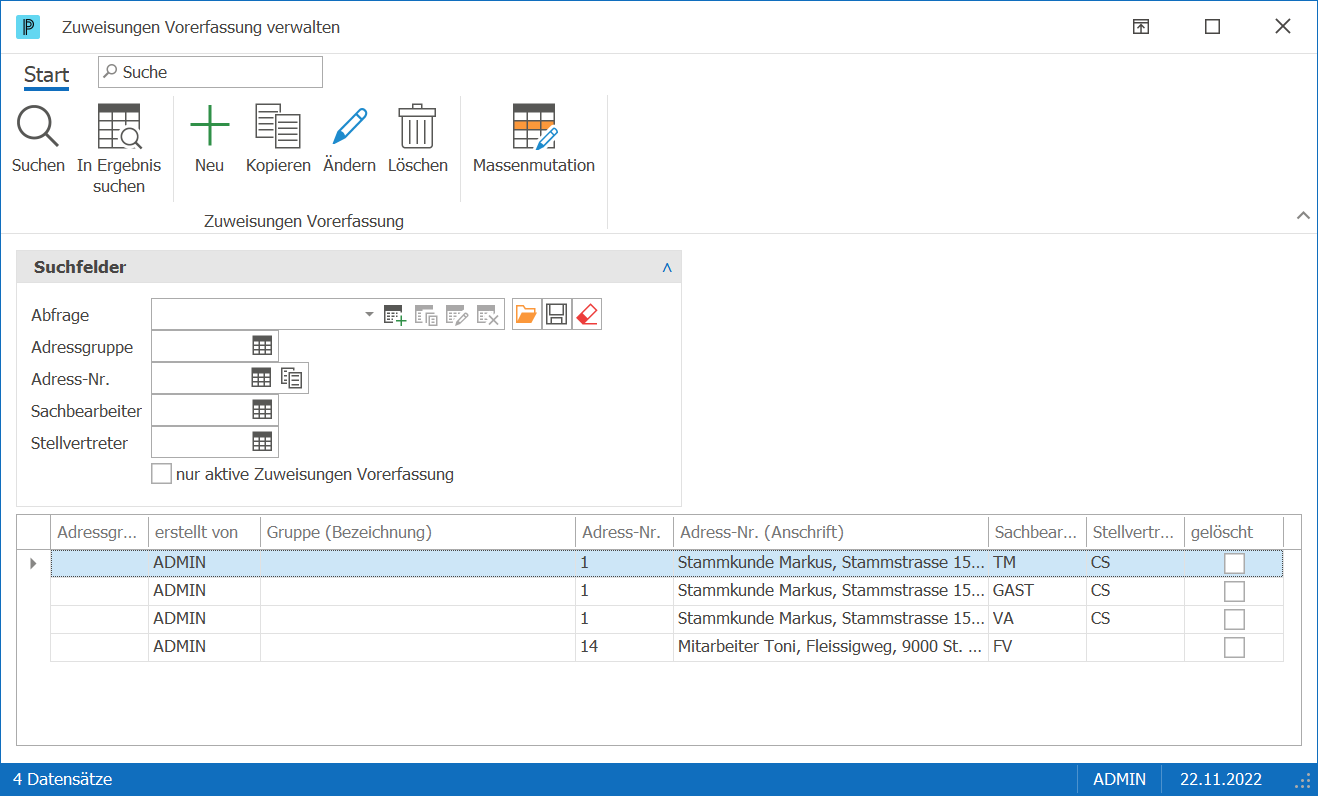
Task: Open Adressgruppe lookup table icon
Action: 262,346
